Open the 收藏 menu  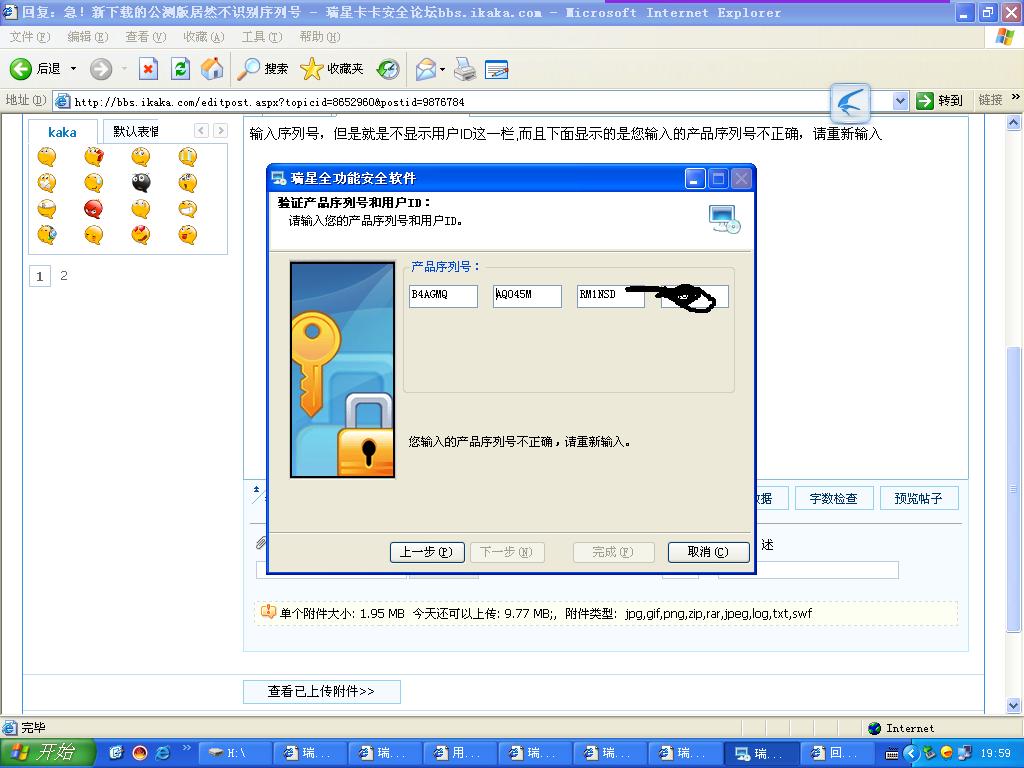coord(204,37)
